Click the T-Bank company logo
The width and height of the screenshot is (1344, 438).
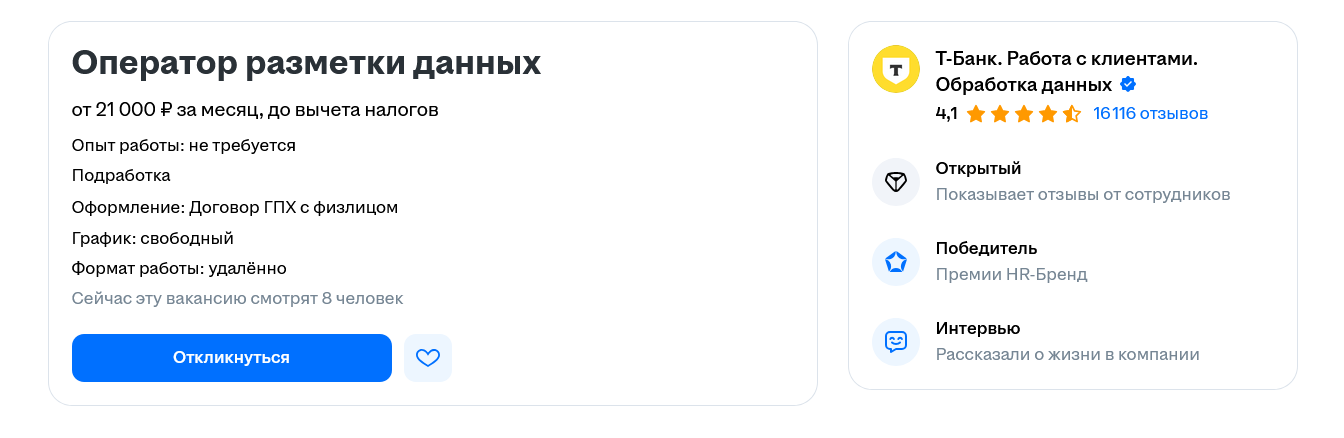(896, 69)
